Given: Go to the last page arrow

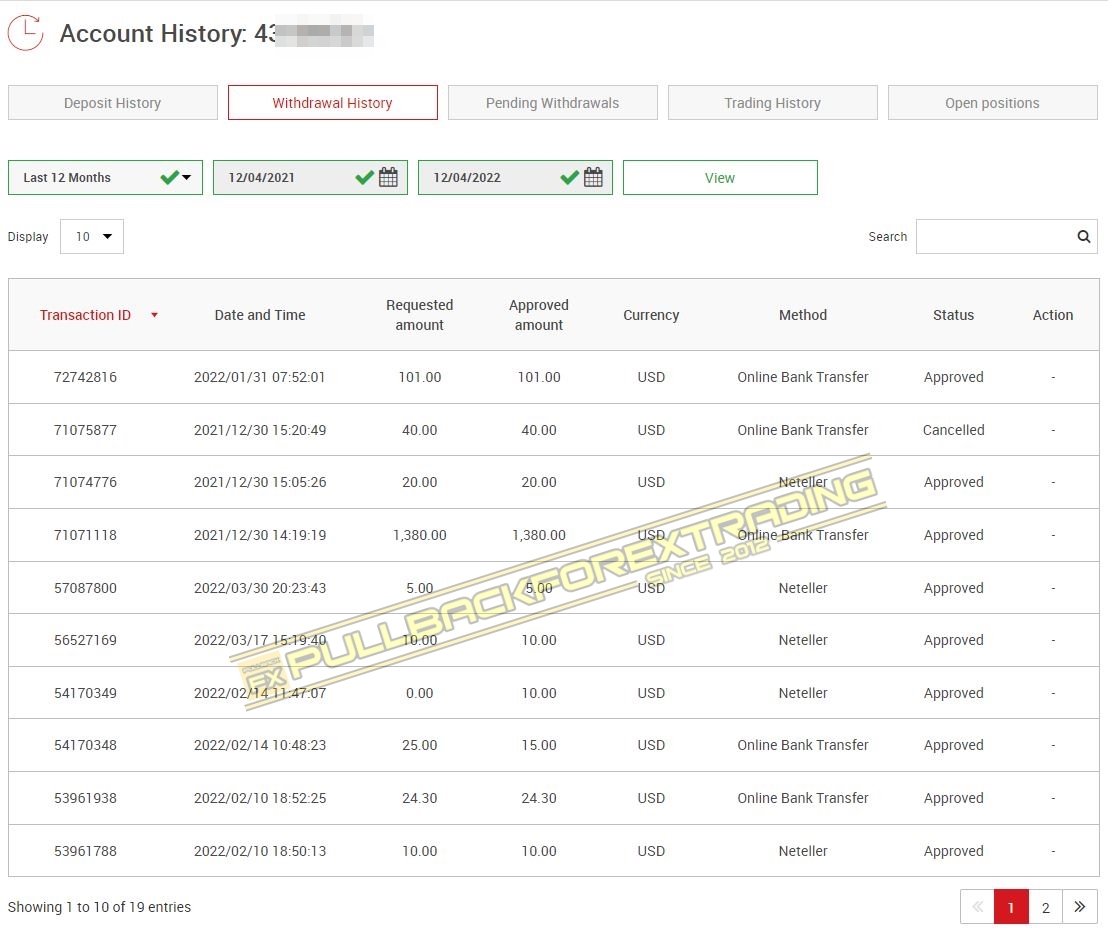Looking at the screenshot, I should click(x=1079, y=907).
